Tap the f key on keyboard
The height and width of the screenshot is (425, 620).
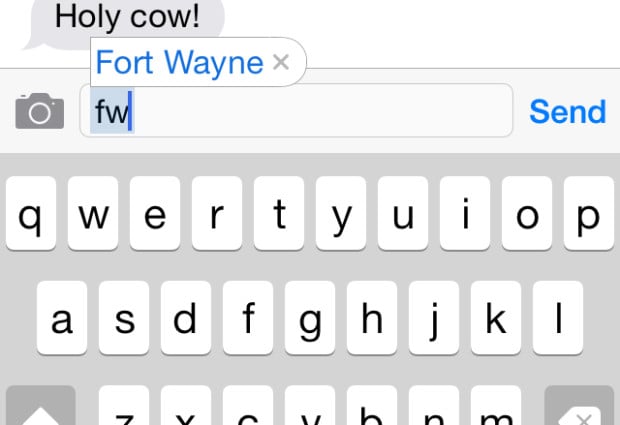coord(248,318)
